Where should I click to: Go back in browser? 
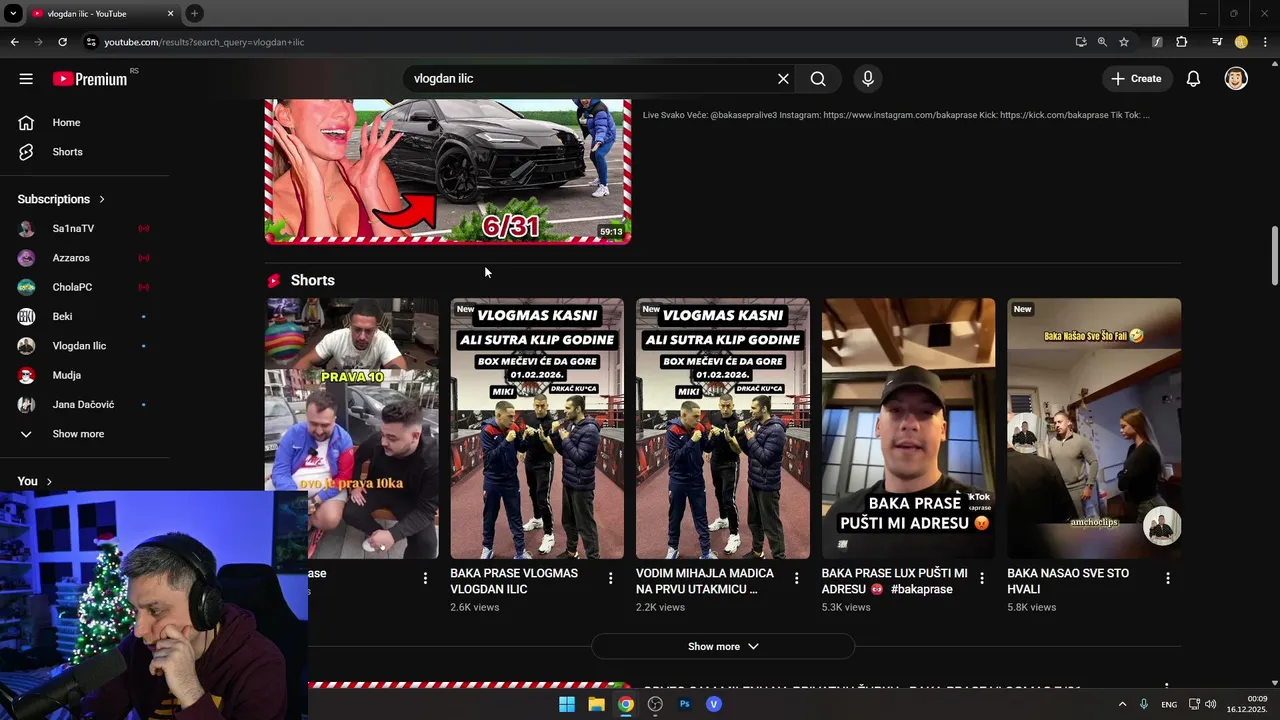[14, 42]
